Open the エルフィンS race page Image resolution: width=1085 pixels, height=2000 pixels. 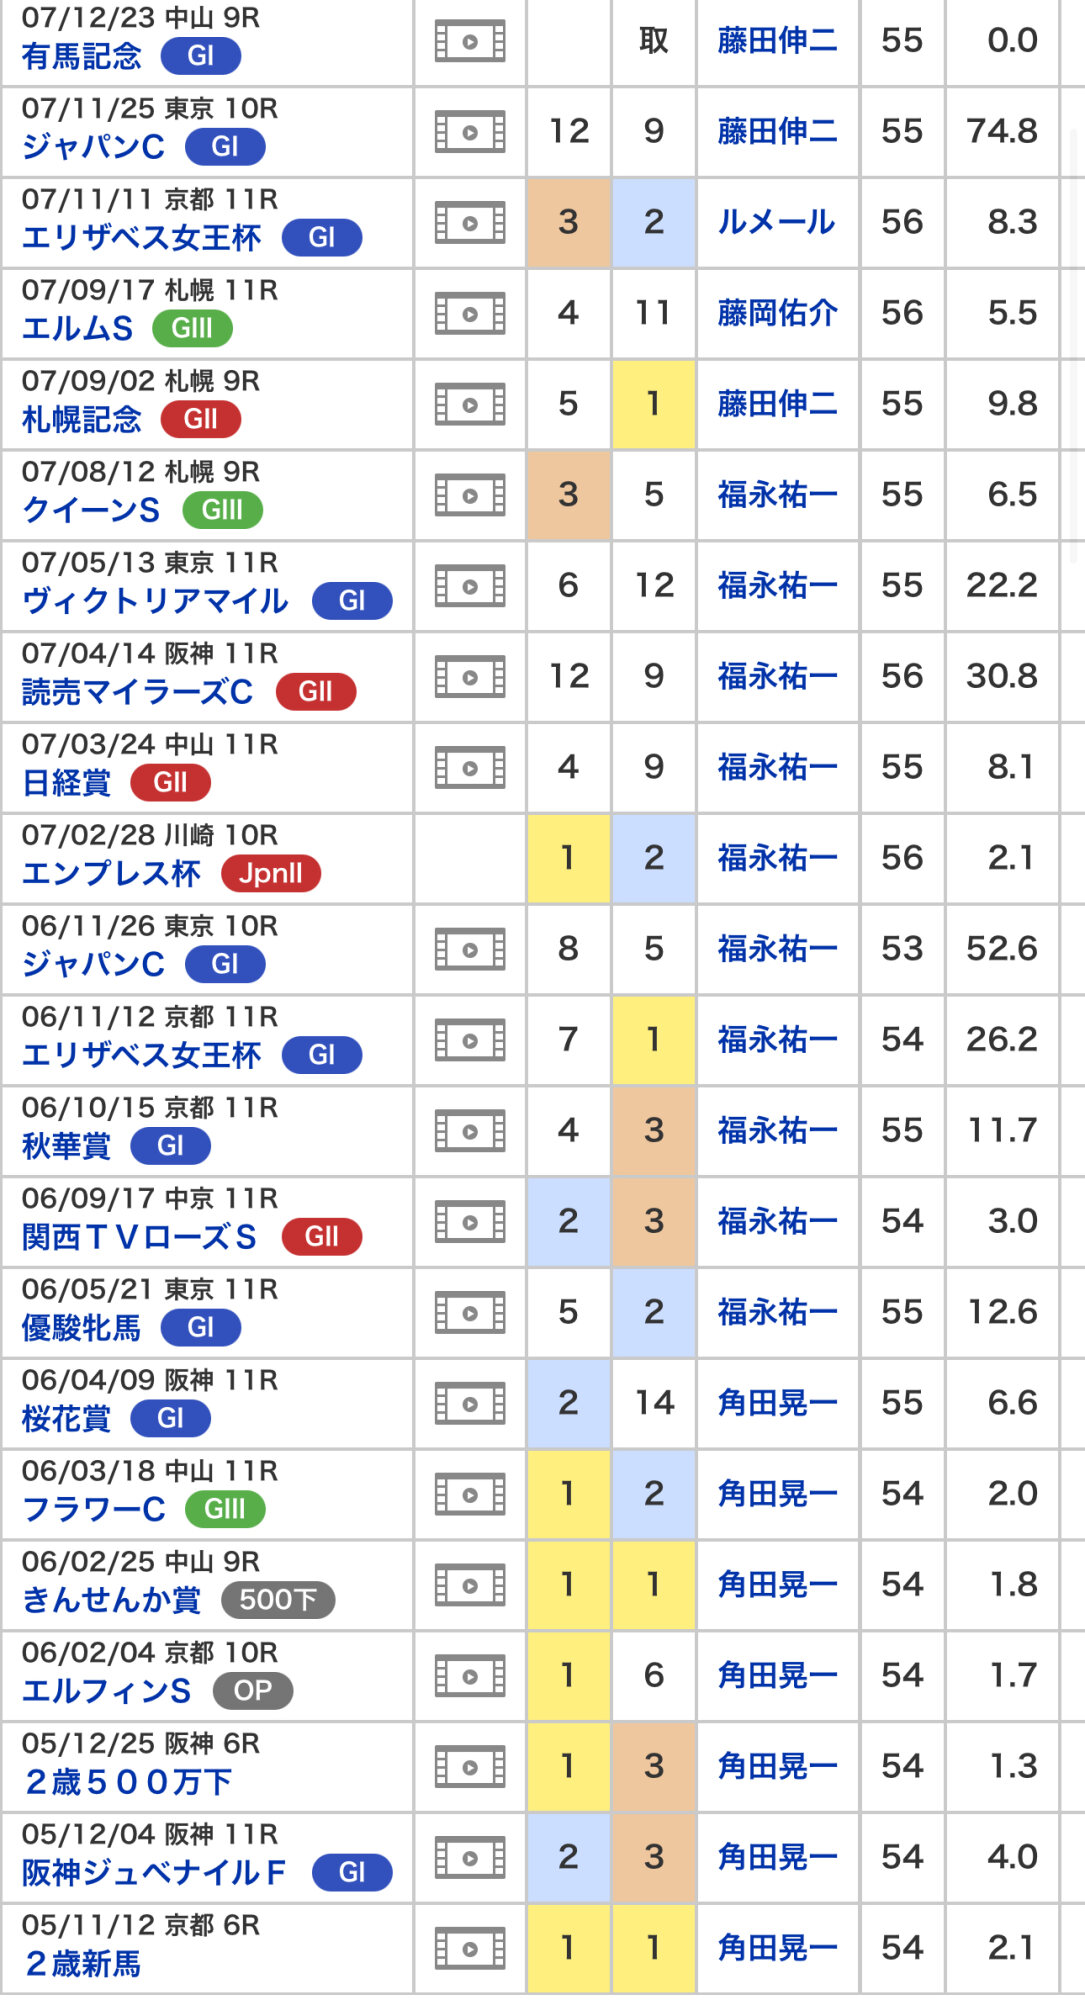(107, 1691)
